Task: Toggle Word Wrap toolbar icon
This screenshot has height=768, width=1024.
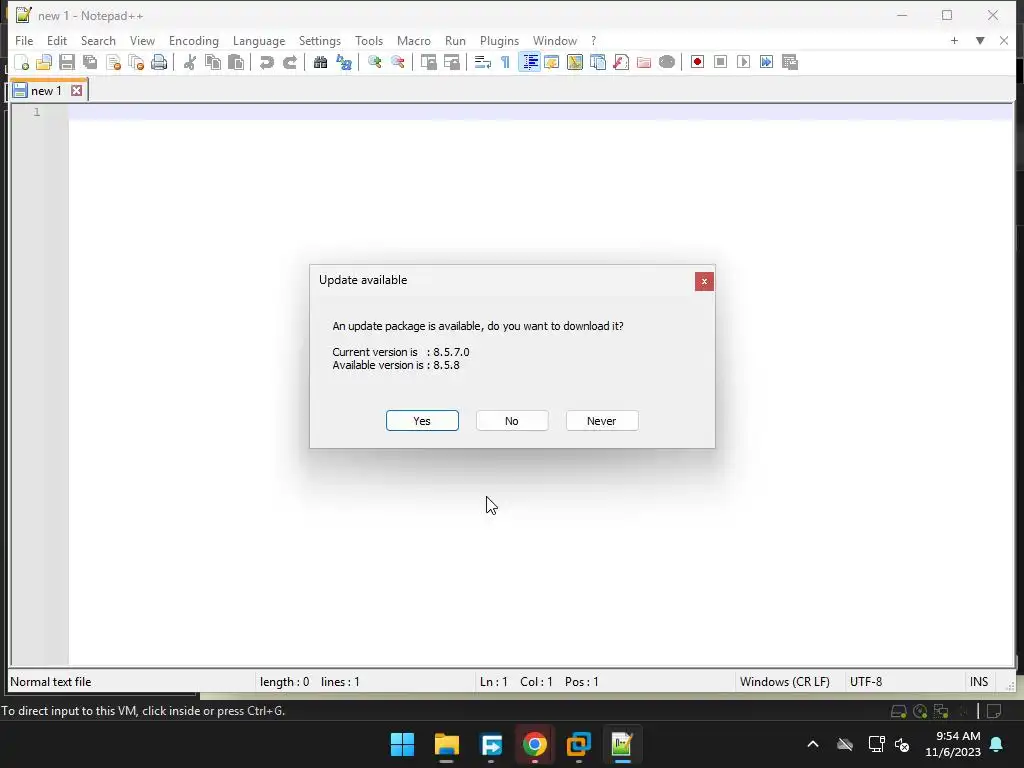Action: (x=483, y=62)
